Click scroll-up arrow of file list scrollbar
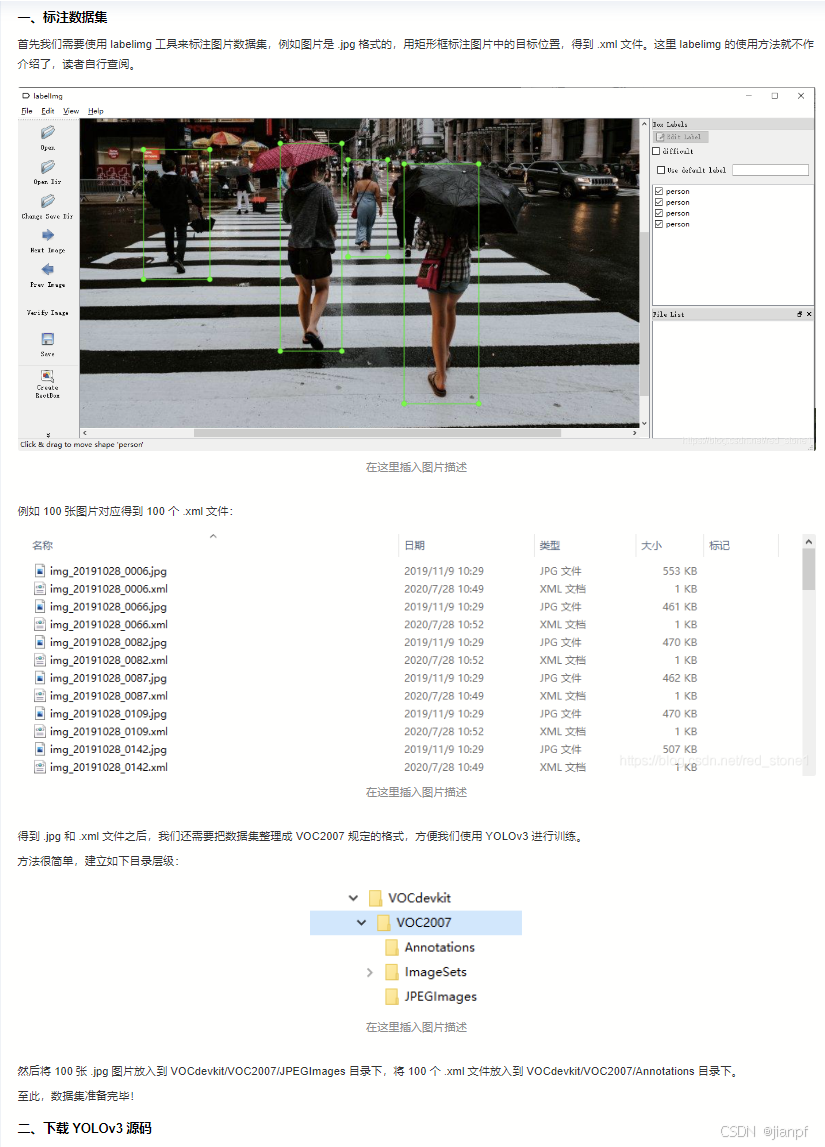 (808, 541)
